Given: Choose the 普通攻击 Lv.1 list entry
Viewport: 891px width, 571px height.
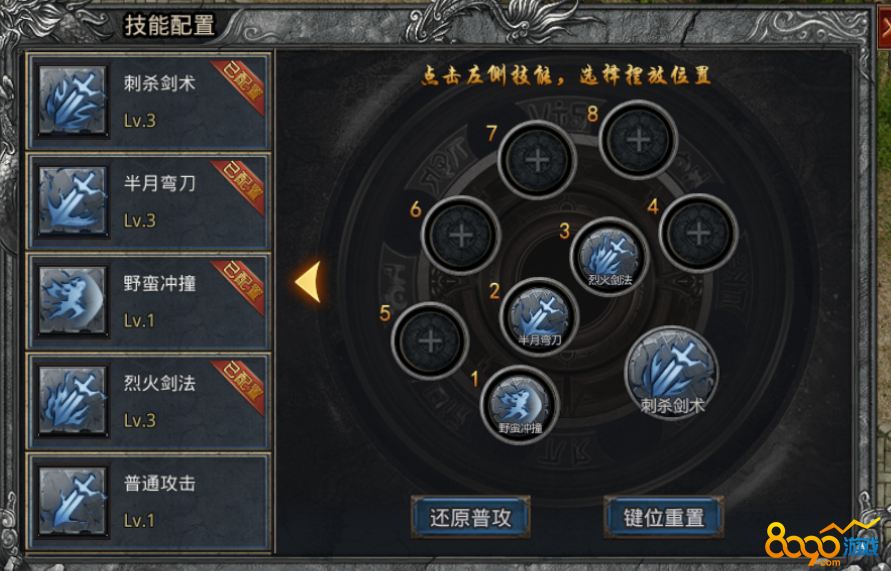Looking at the screenshot, I should (x=148, y=502).
